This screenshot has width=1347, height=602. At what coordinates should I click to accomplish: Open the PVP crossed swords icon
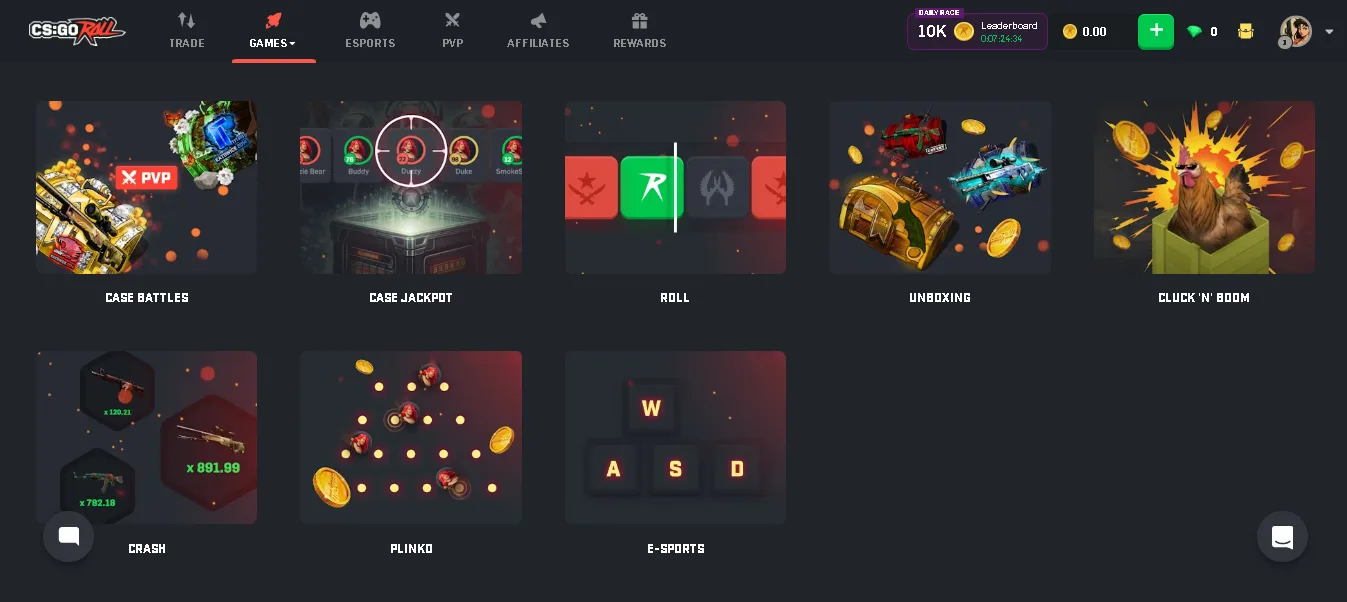453,20
